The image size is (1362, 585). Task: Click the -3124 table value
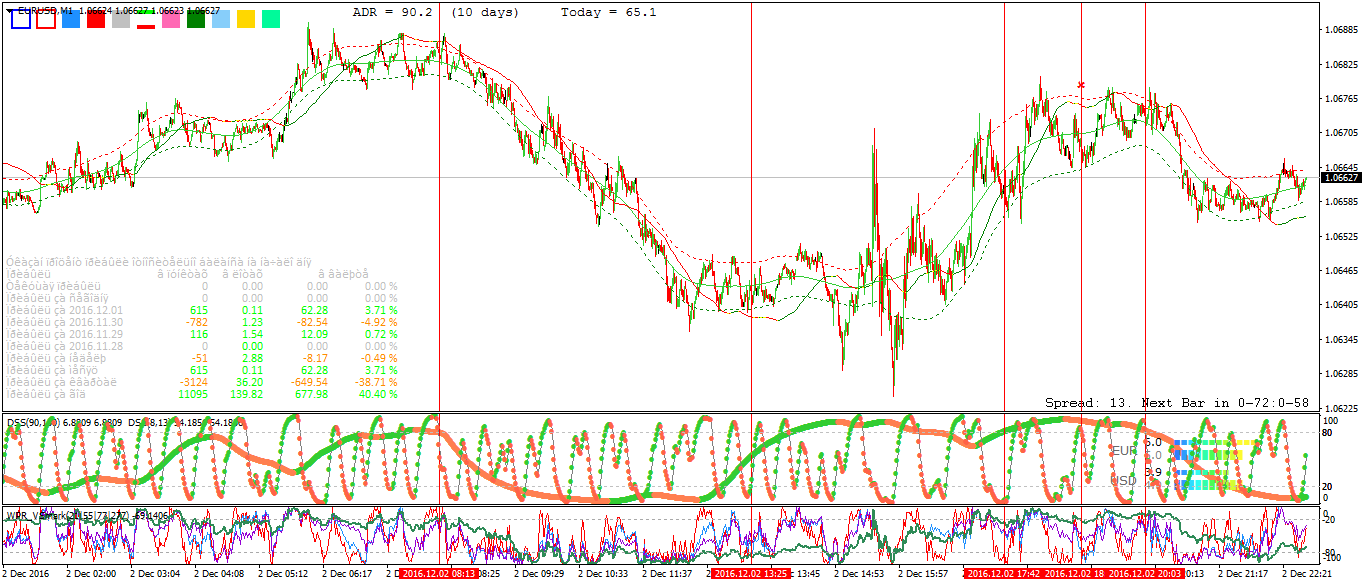[x=192, y=381]
